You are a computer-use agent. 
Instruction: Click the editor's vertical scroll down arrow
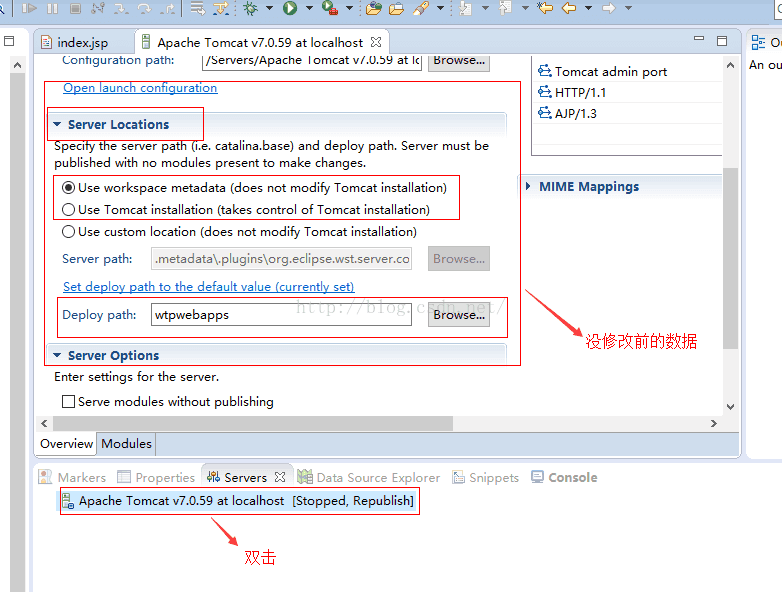pyautogui.click(x=730, y=406)
